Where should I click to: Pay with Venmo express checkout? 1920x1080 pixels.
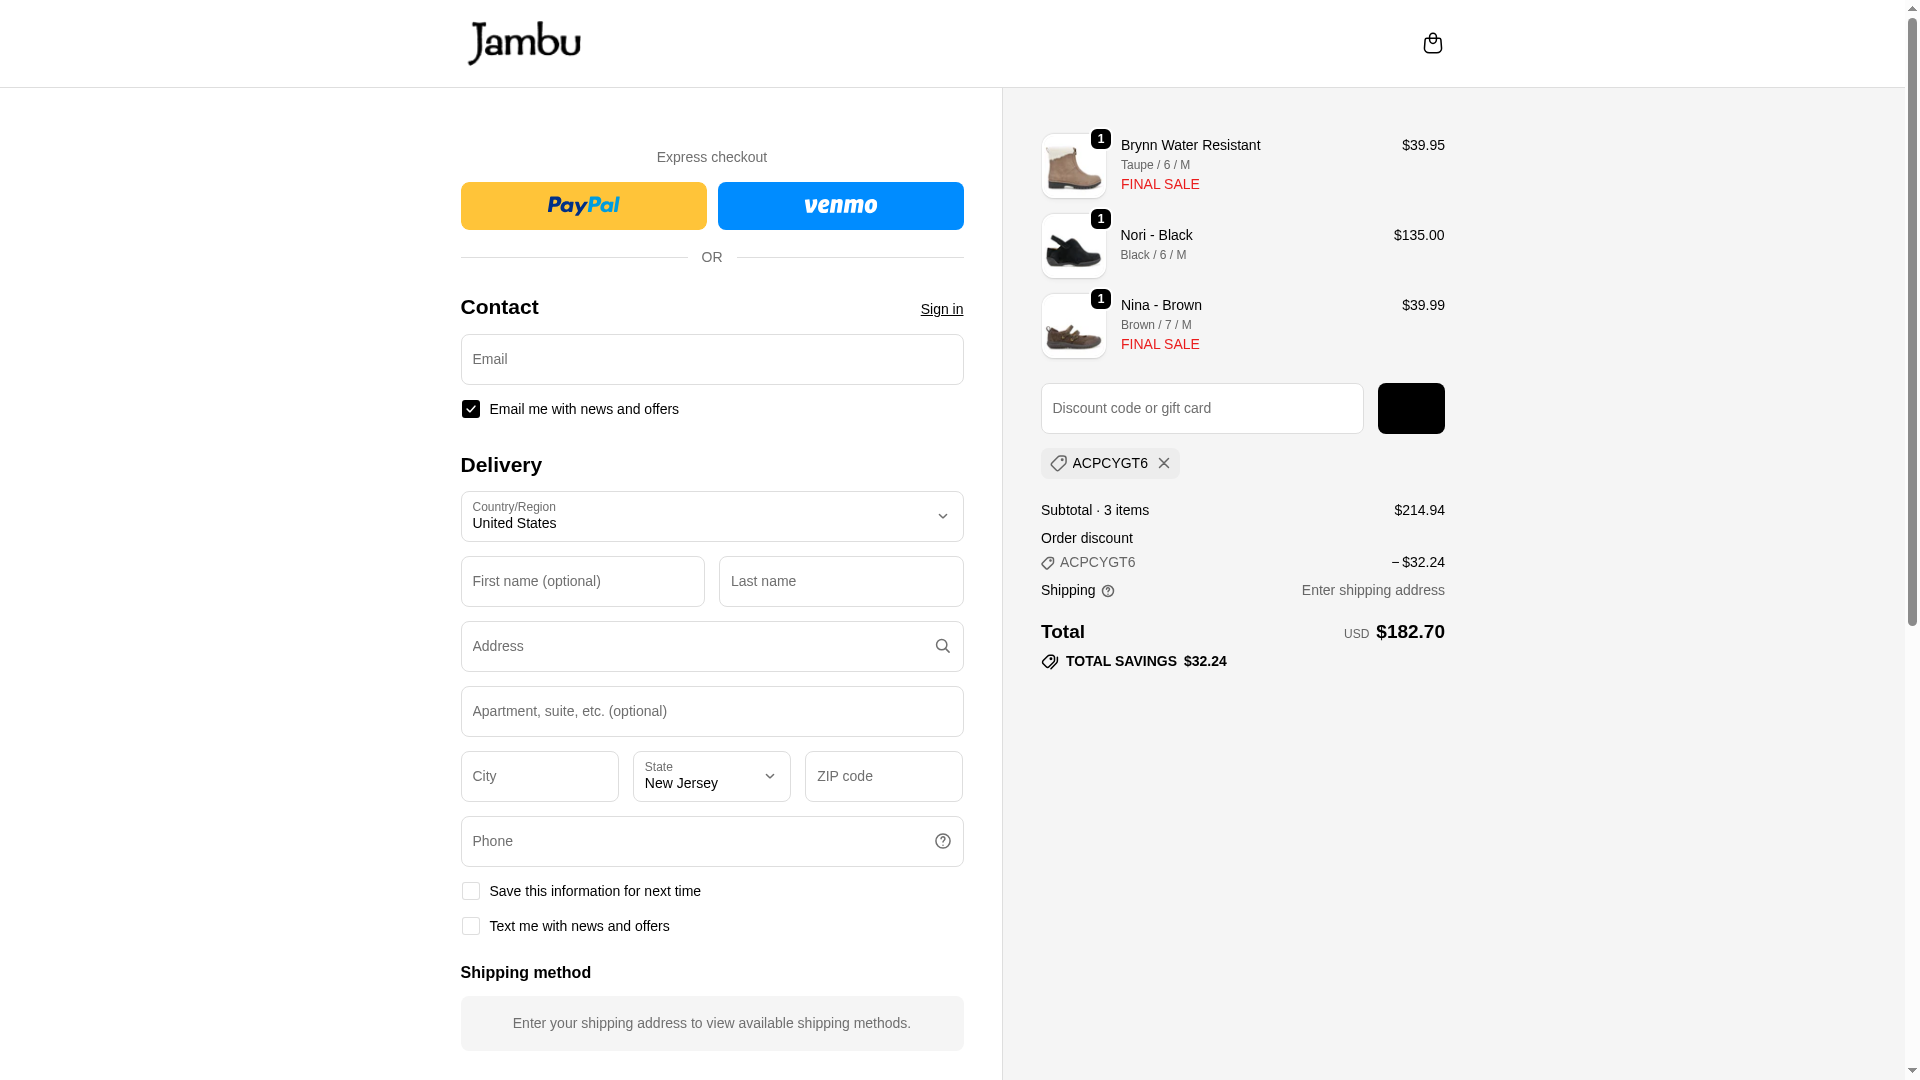click(x=840, y=206)
